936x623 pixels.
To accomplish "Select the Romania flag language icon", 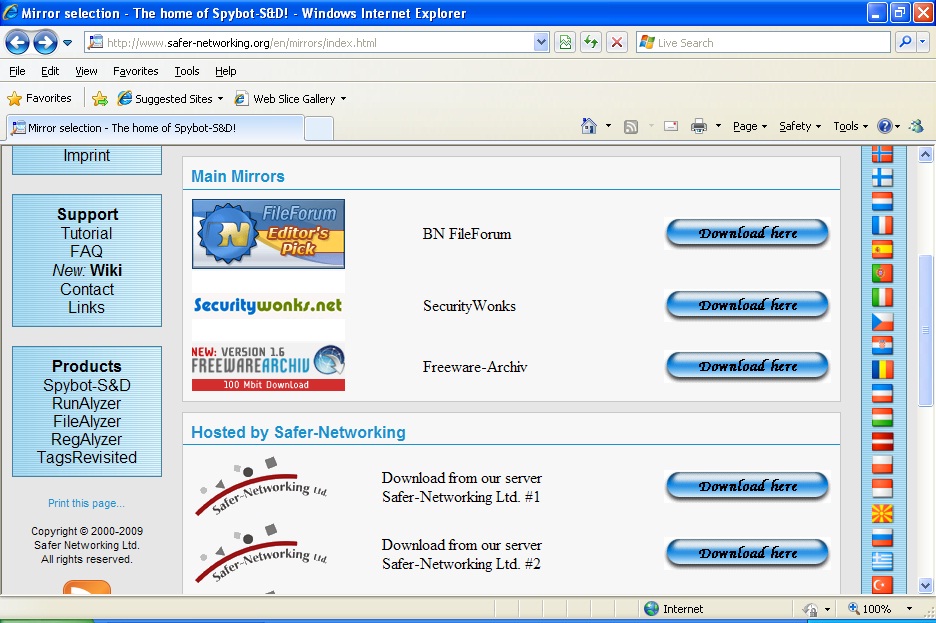I will click(x=882, y=369).
